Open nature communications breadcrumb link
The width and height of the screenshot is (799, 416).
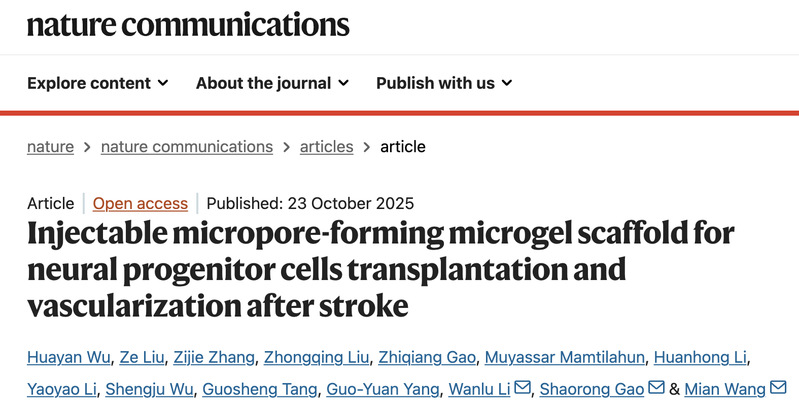coord(187,146)
